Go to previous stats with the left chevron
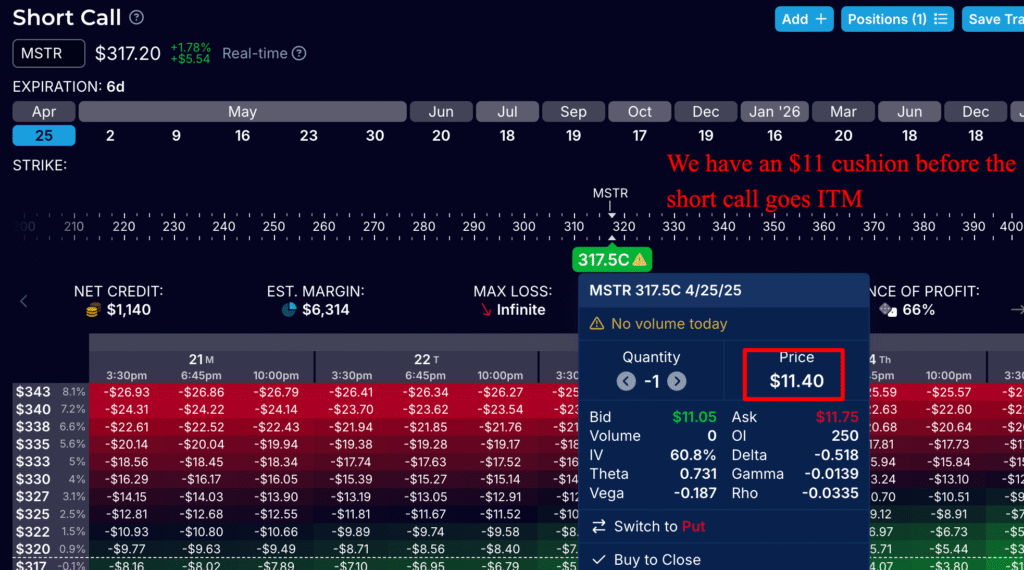This screenshot has width=1024, height=570. 24,301
